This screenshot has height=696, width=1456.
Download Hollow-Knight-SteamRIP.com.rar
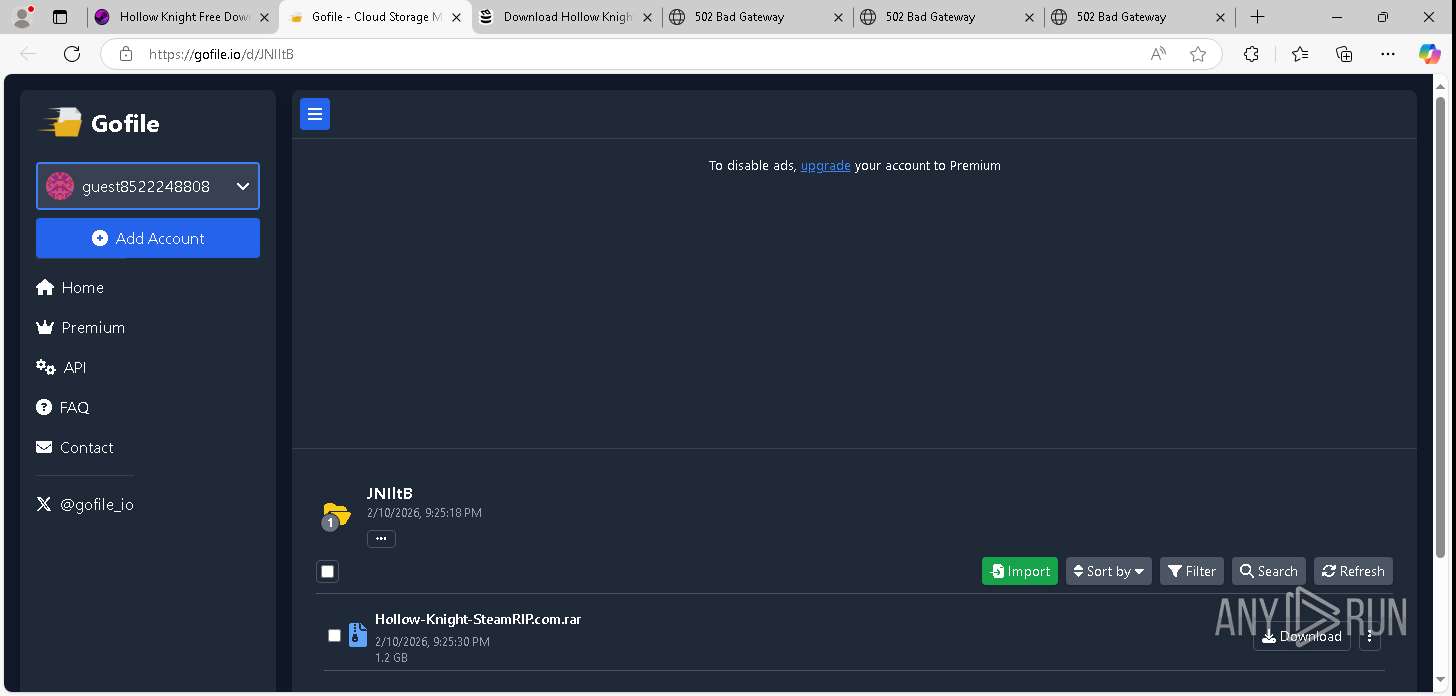[x=1302, y=636]
